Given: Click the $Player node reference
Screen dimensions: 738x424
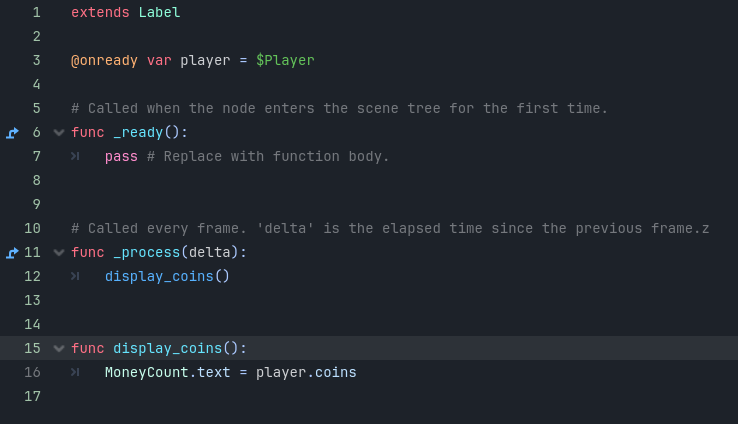Looking at the screenshot, I should (285, 61).
